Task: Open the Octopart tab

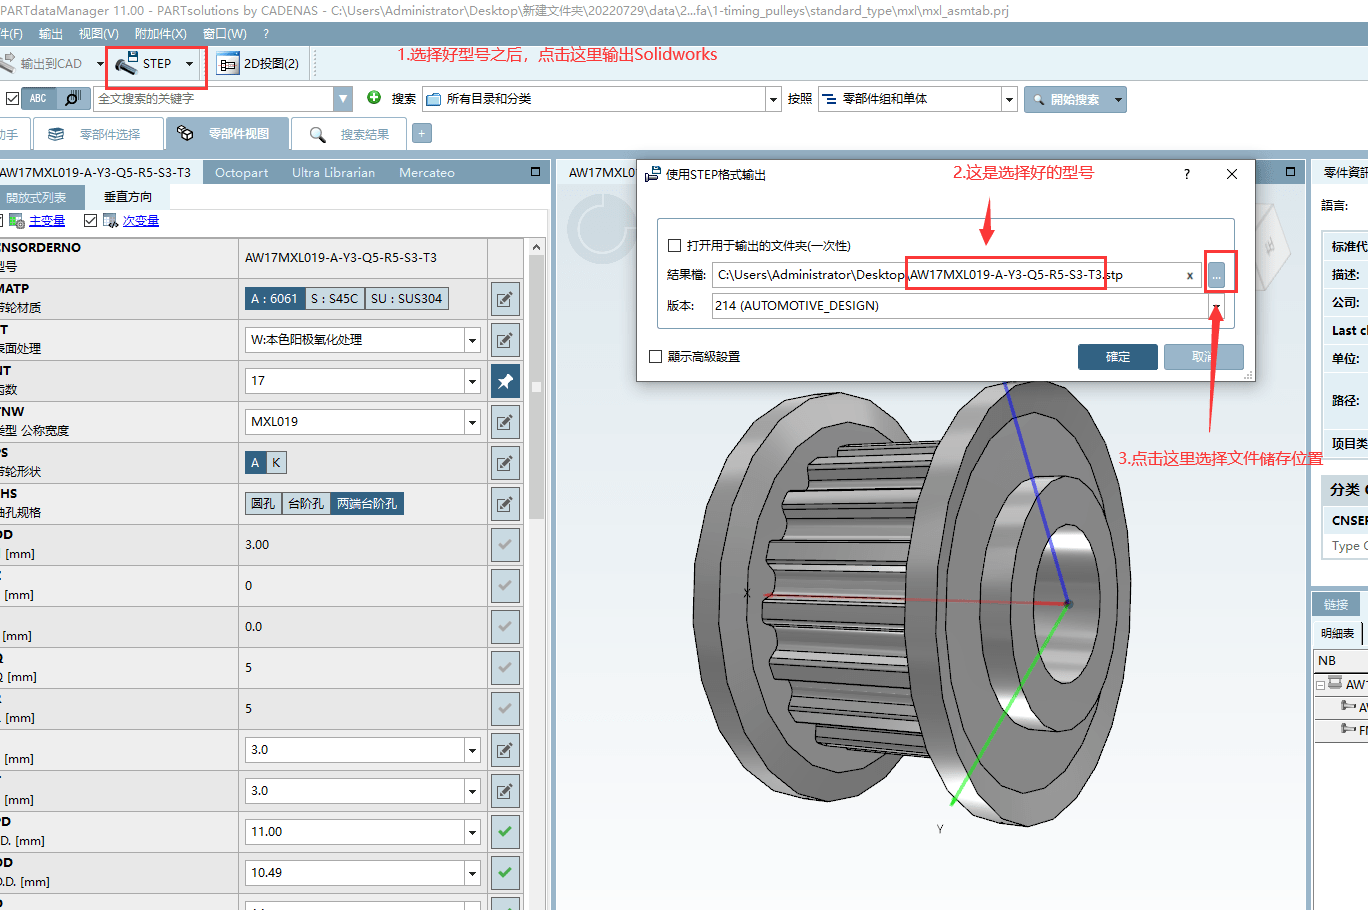Action: [241, 172]
